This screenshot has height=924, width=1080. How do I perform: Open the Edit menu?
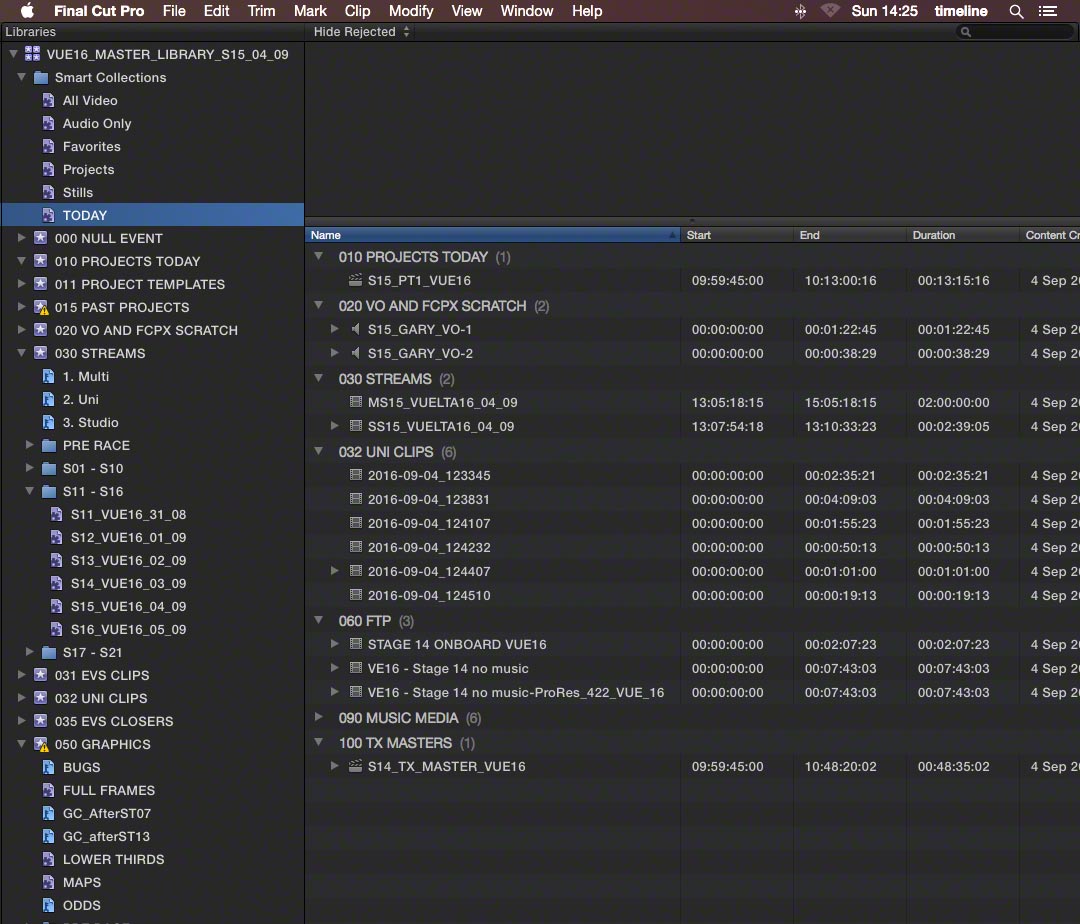coord(216,11)
